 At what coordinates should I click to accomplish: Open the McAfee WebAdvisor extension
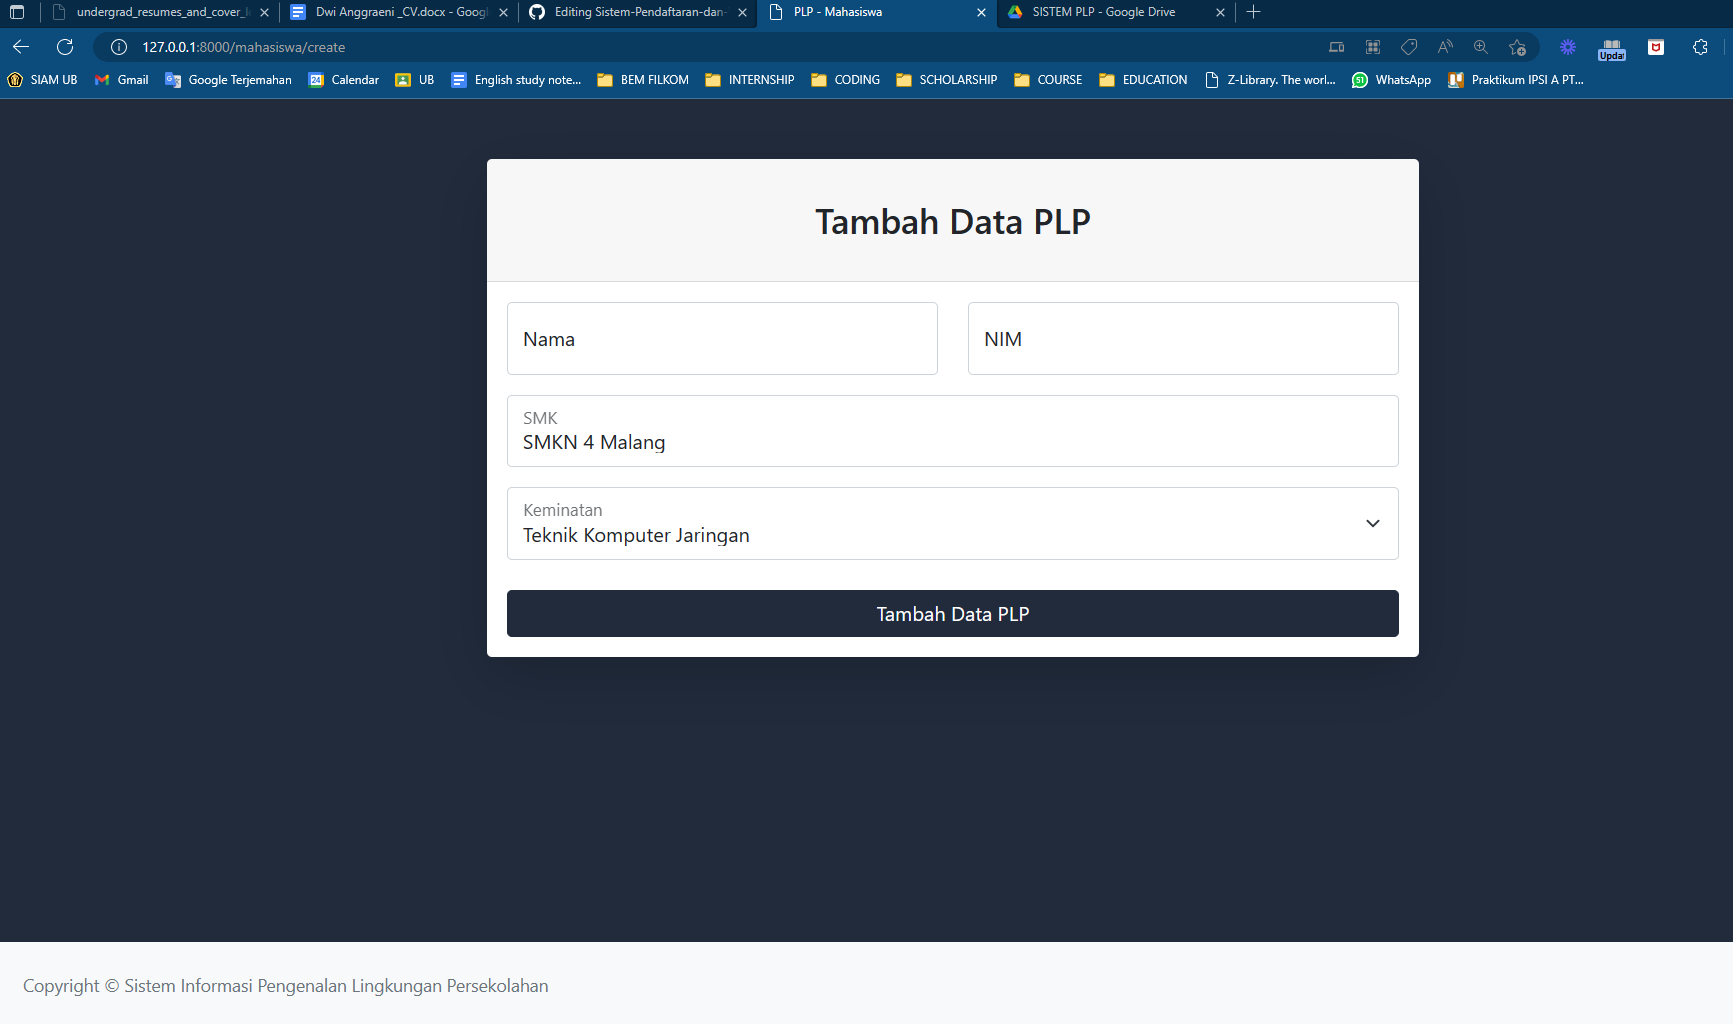click(x=1657, y=47)
